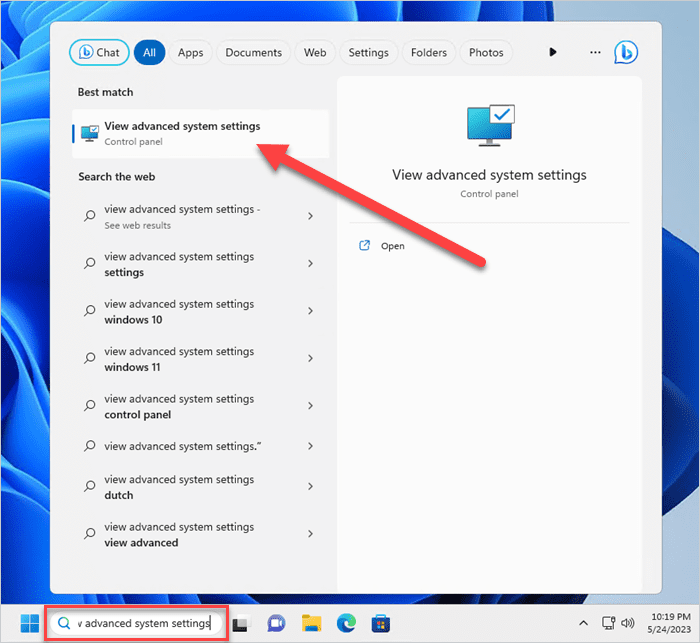This screenshot has width=700, height=643.
Task: Open View advanced system settings best match
Action: [200, 134]
